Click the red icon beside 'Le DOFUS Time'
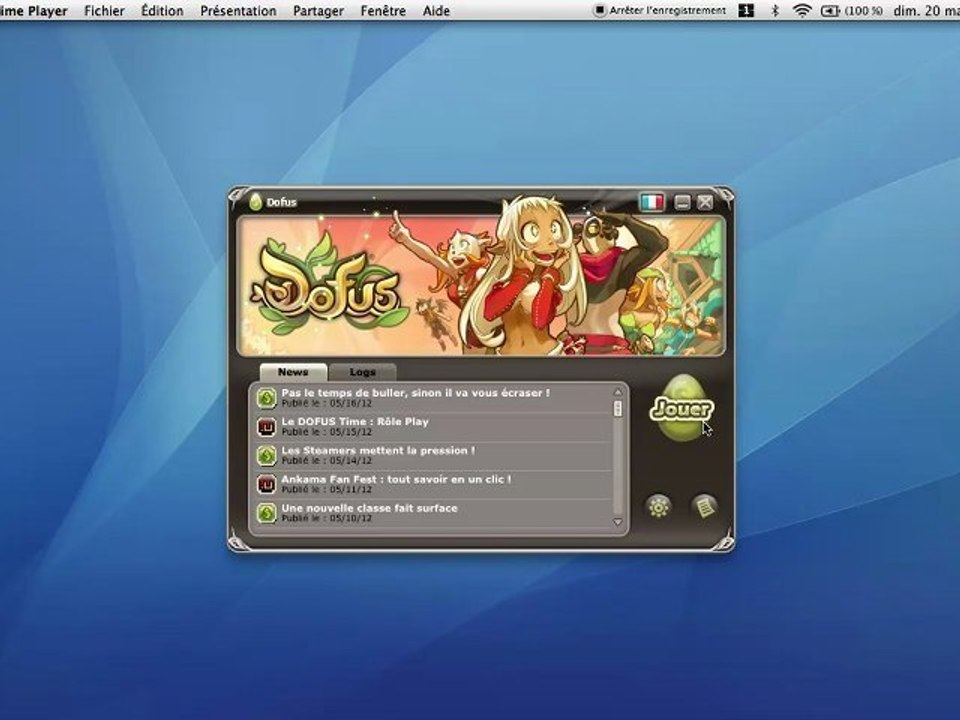960x720 pixels. (x=266, y=427)
